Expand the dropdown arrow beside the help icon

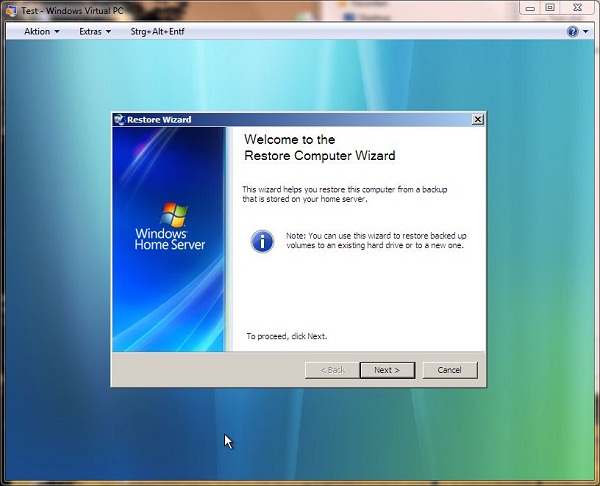[585, 31]
